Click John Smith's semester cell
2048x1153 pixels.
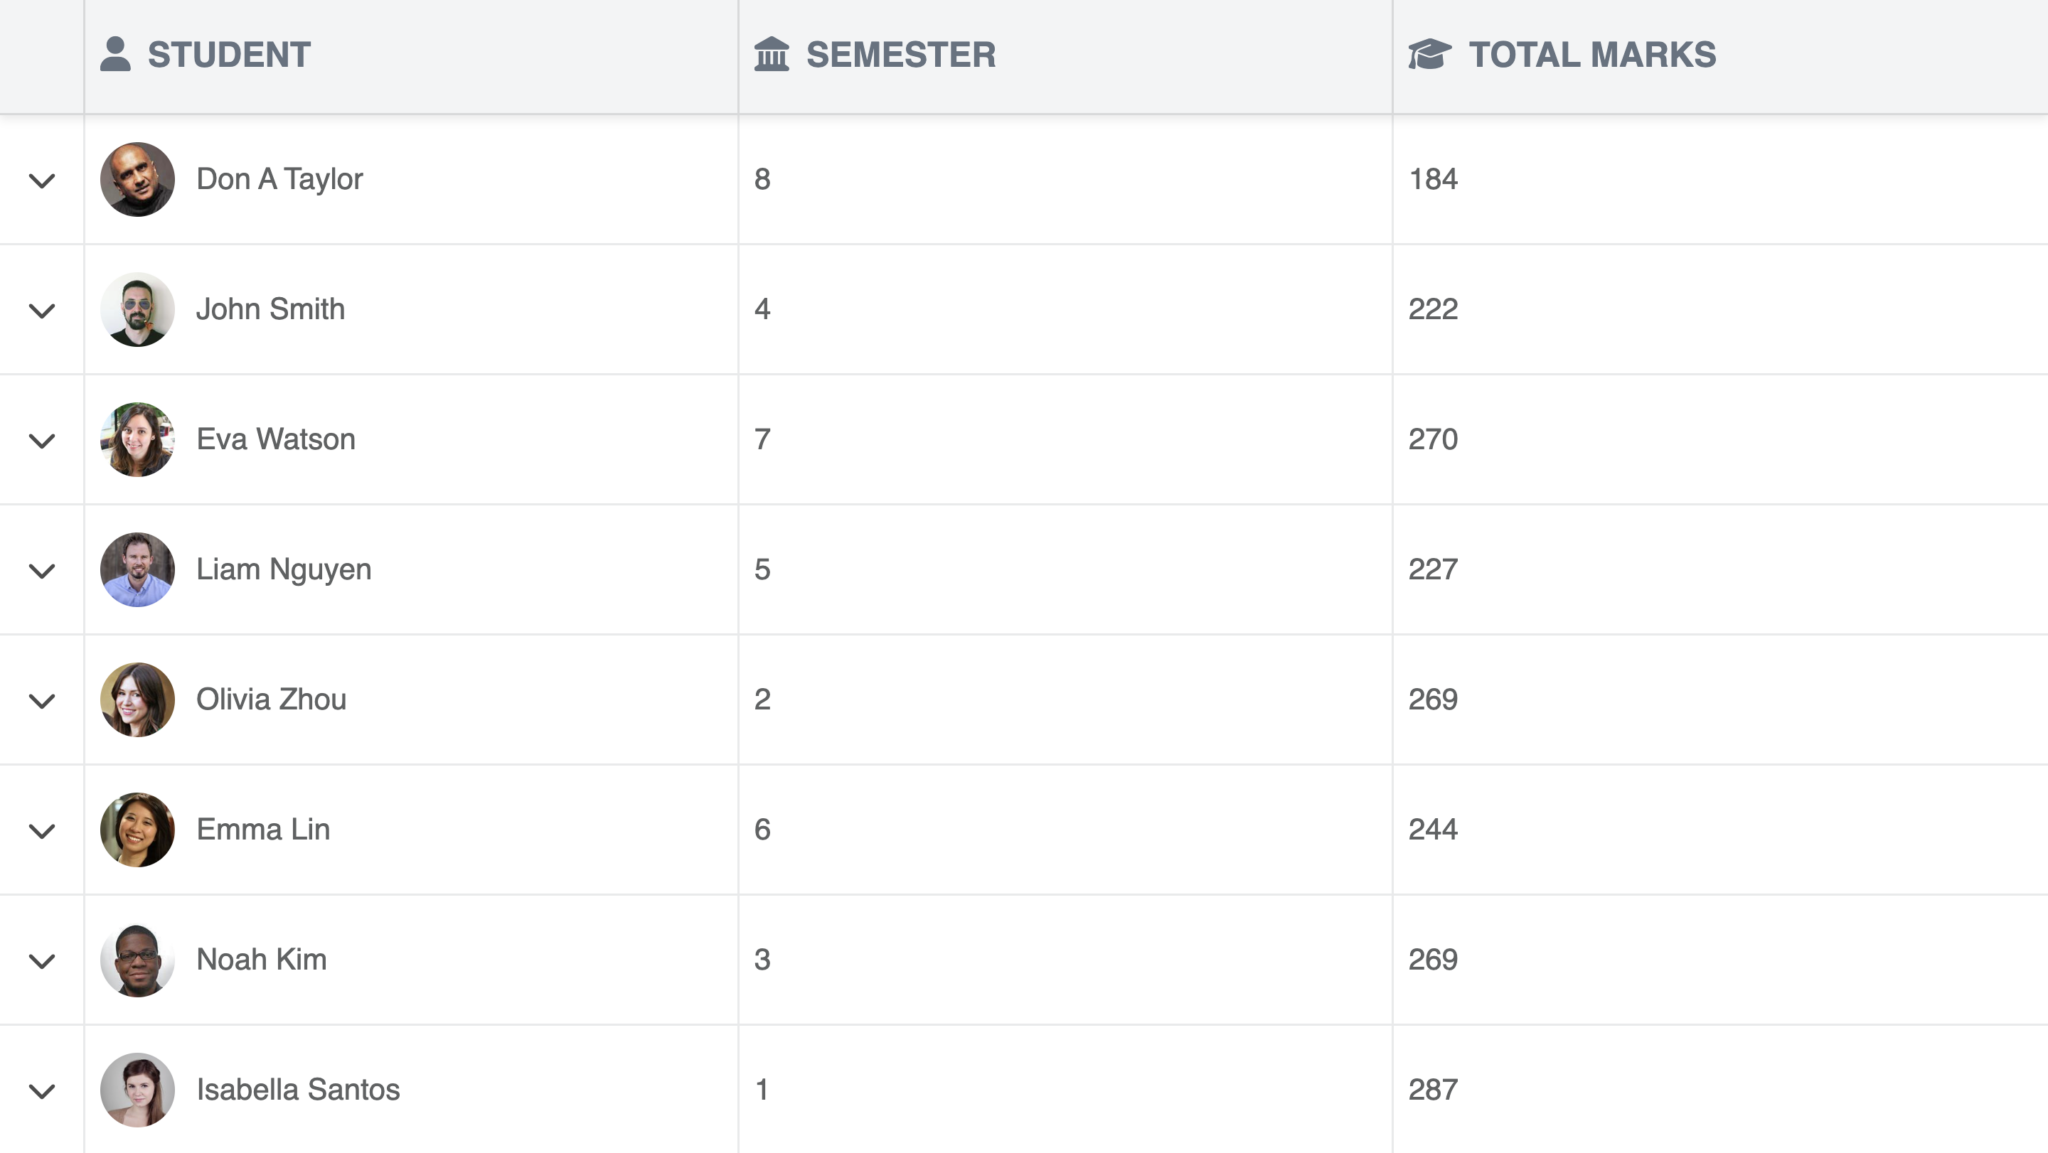click(1065, 309)
